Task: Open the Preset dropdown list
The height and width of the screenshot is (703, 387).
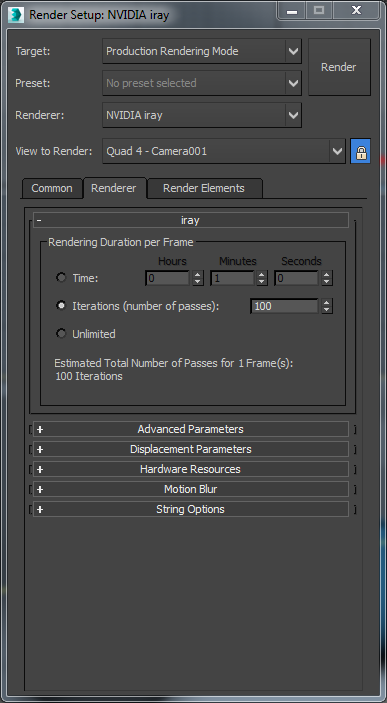Action: [202, 83]
